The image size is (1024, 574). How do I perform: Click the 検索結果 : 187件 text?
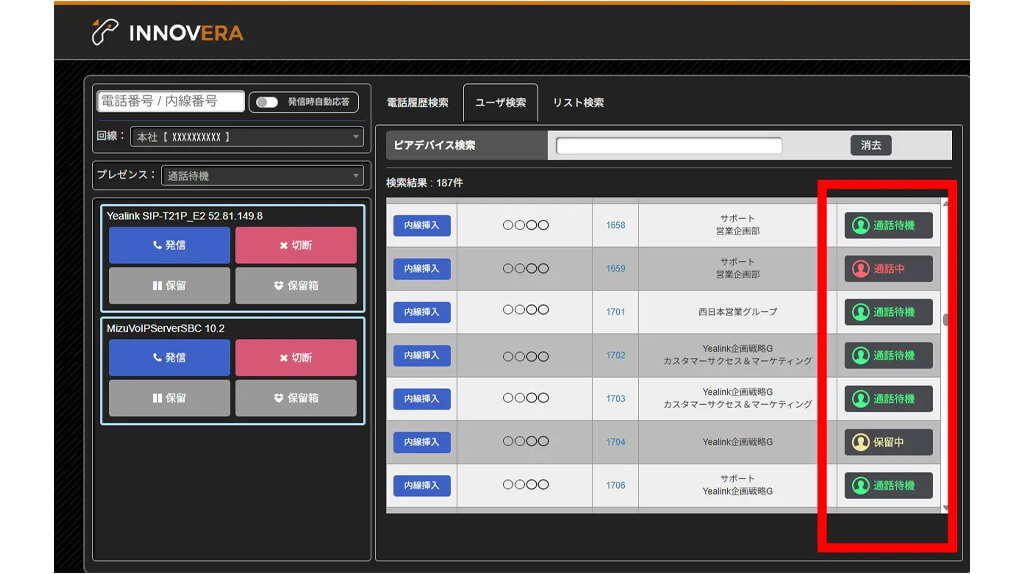pyautogui.click(x=424, y=183)
